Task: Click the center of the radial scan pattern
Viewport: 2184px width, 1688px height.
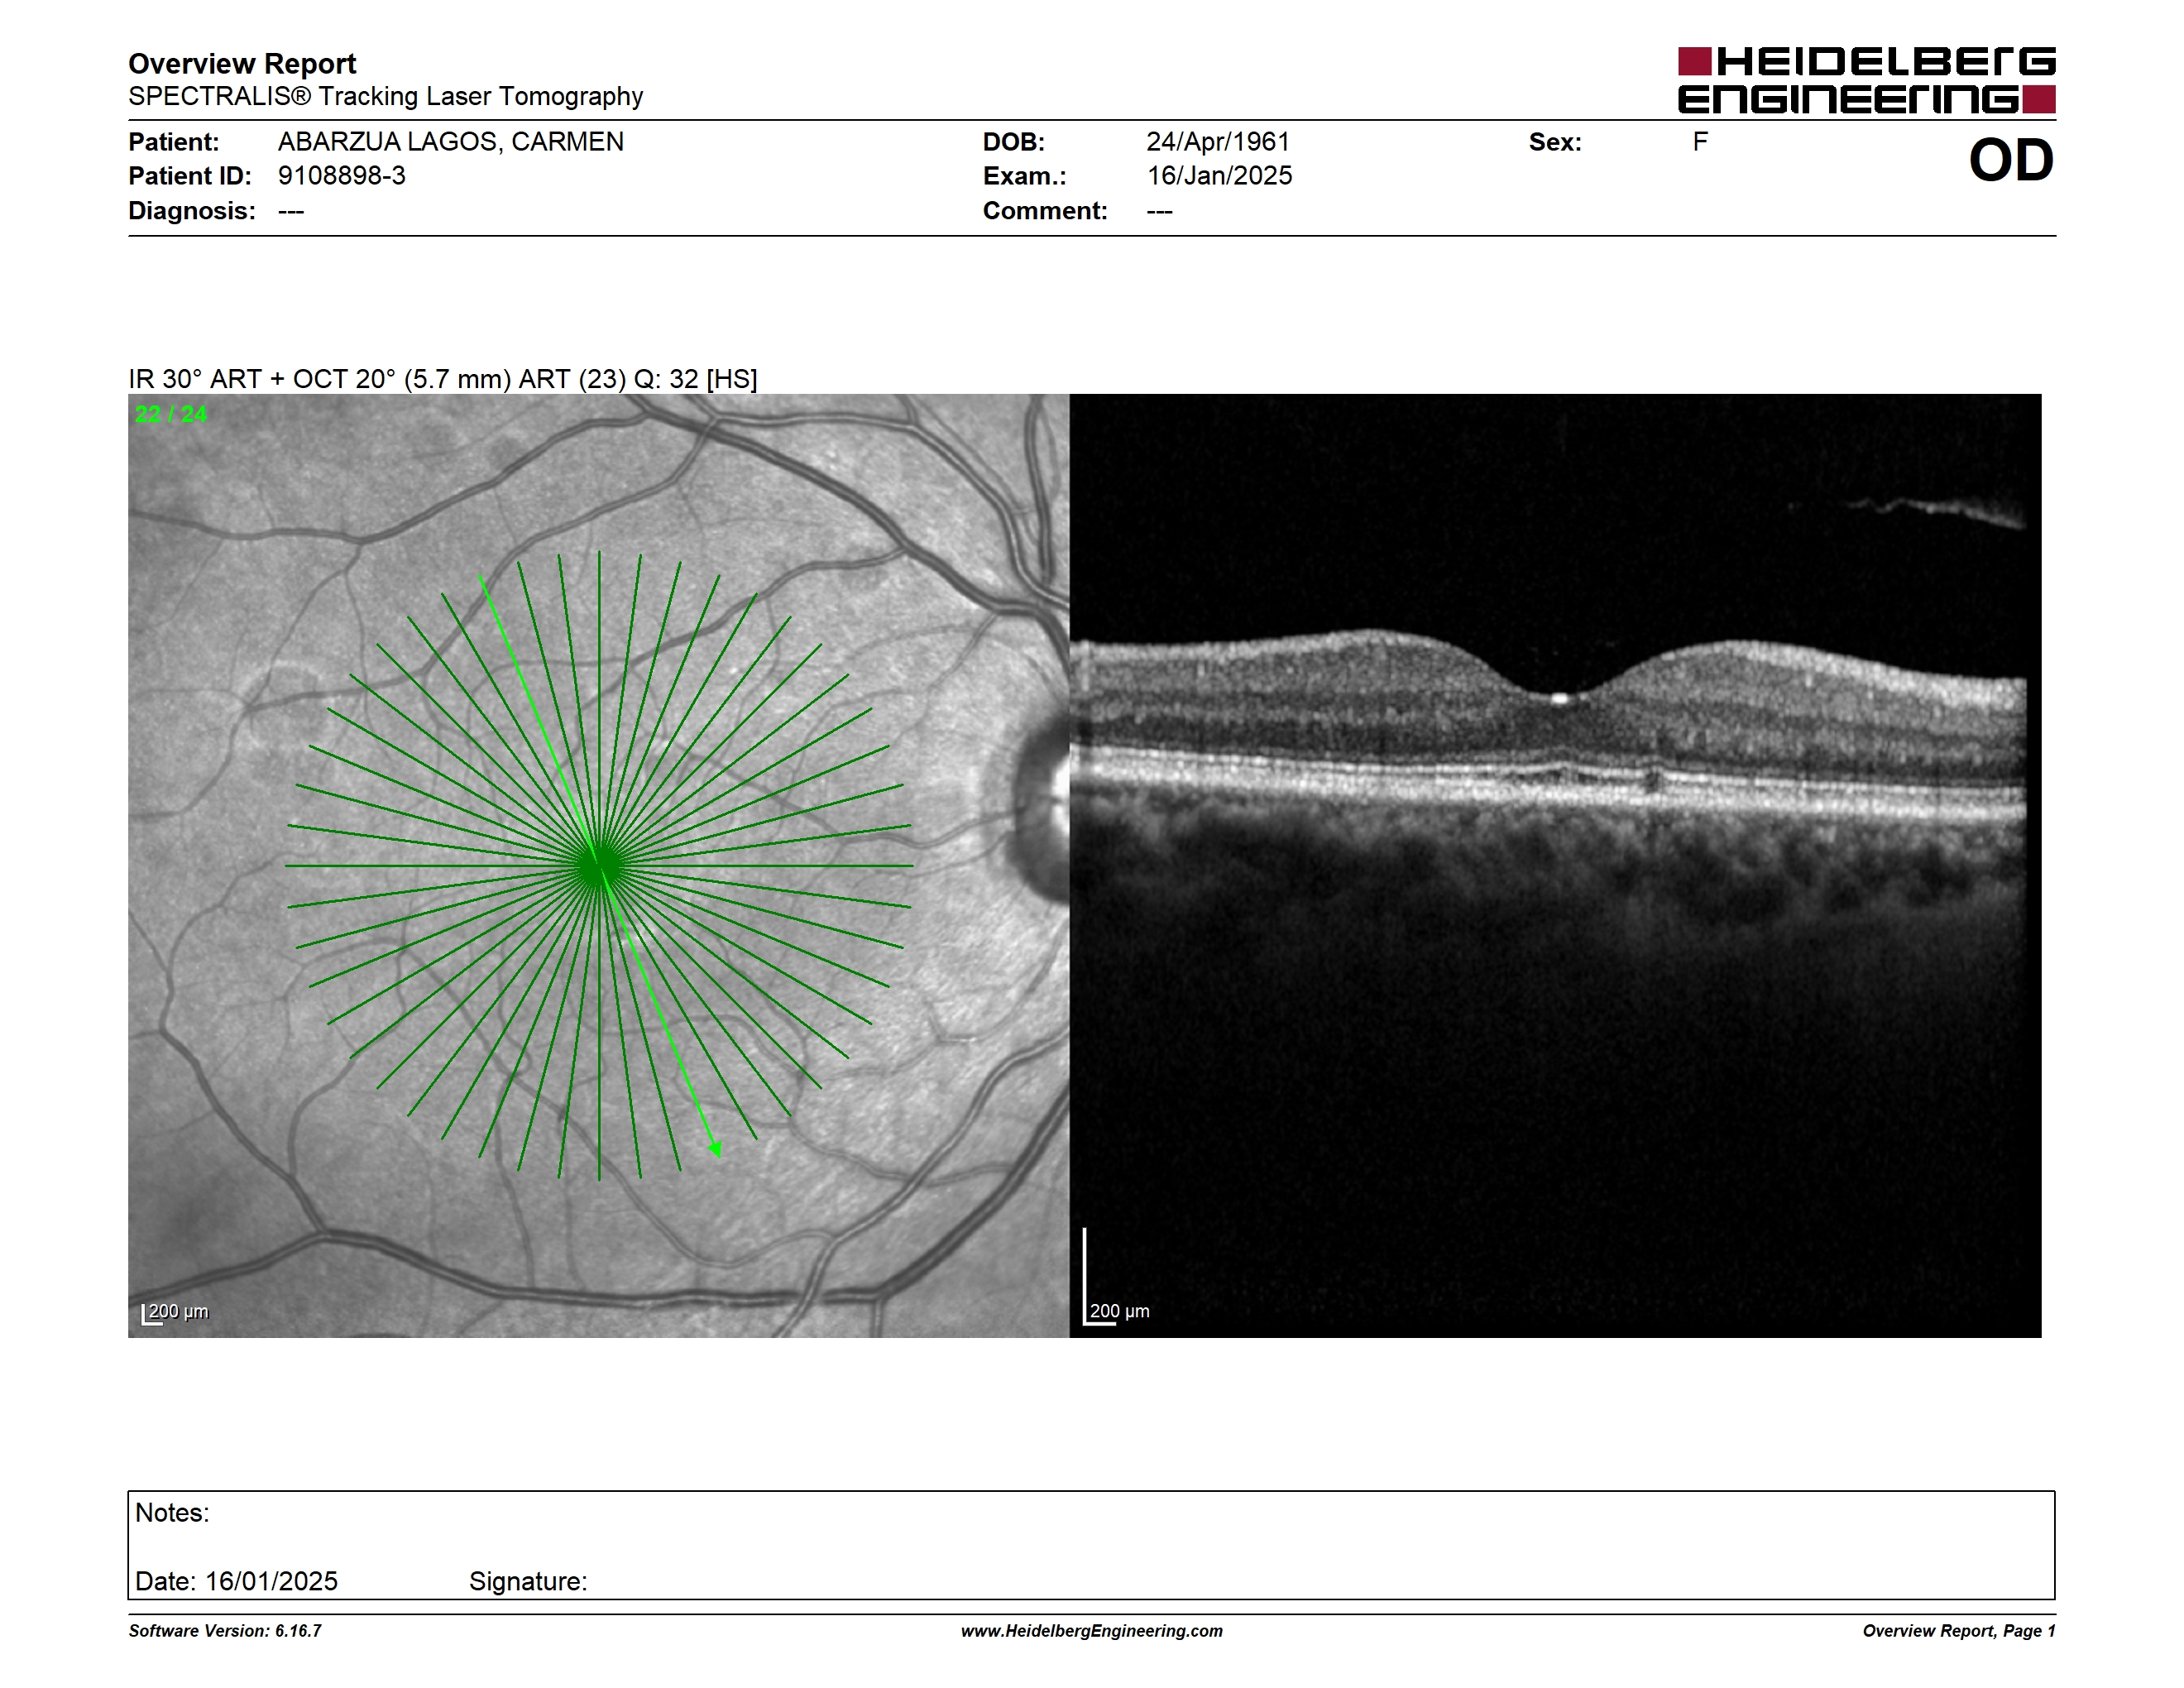Action: point(599,866)
